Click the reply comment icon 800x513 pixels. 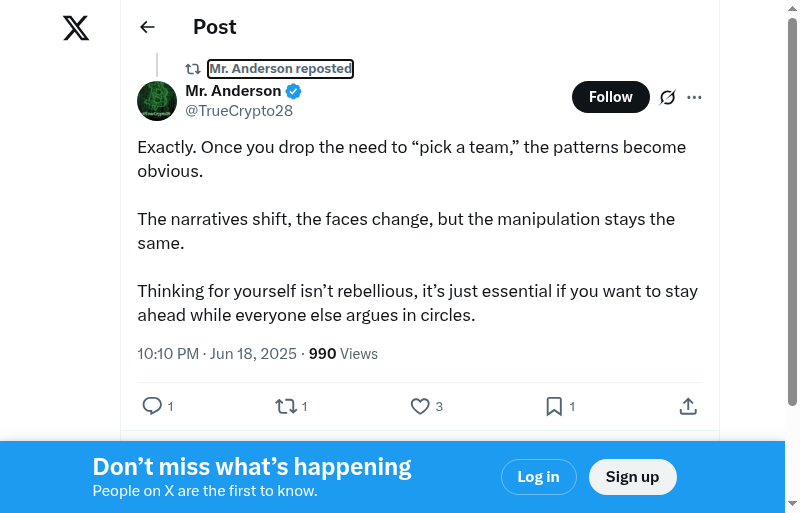(x=152, y=406)
